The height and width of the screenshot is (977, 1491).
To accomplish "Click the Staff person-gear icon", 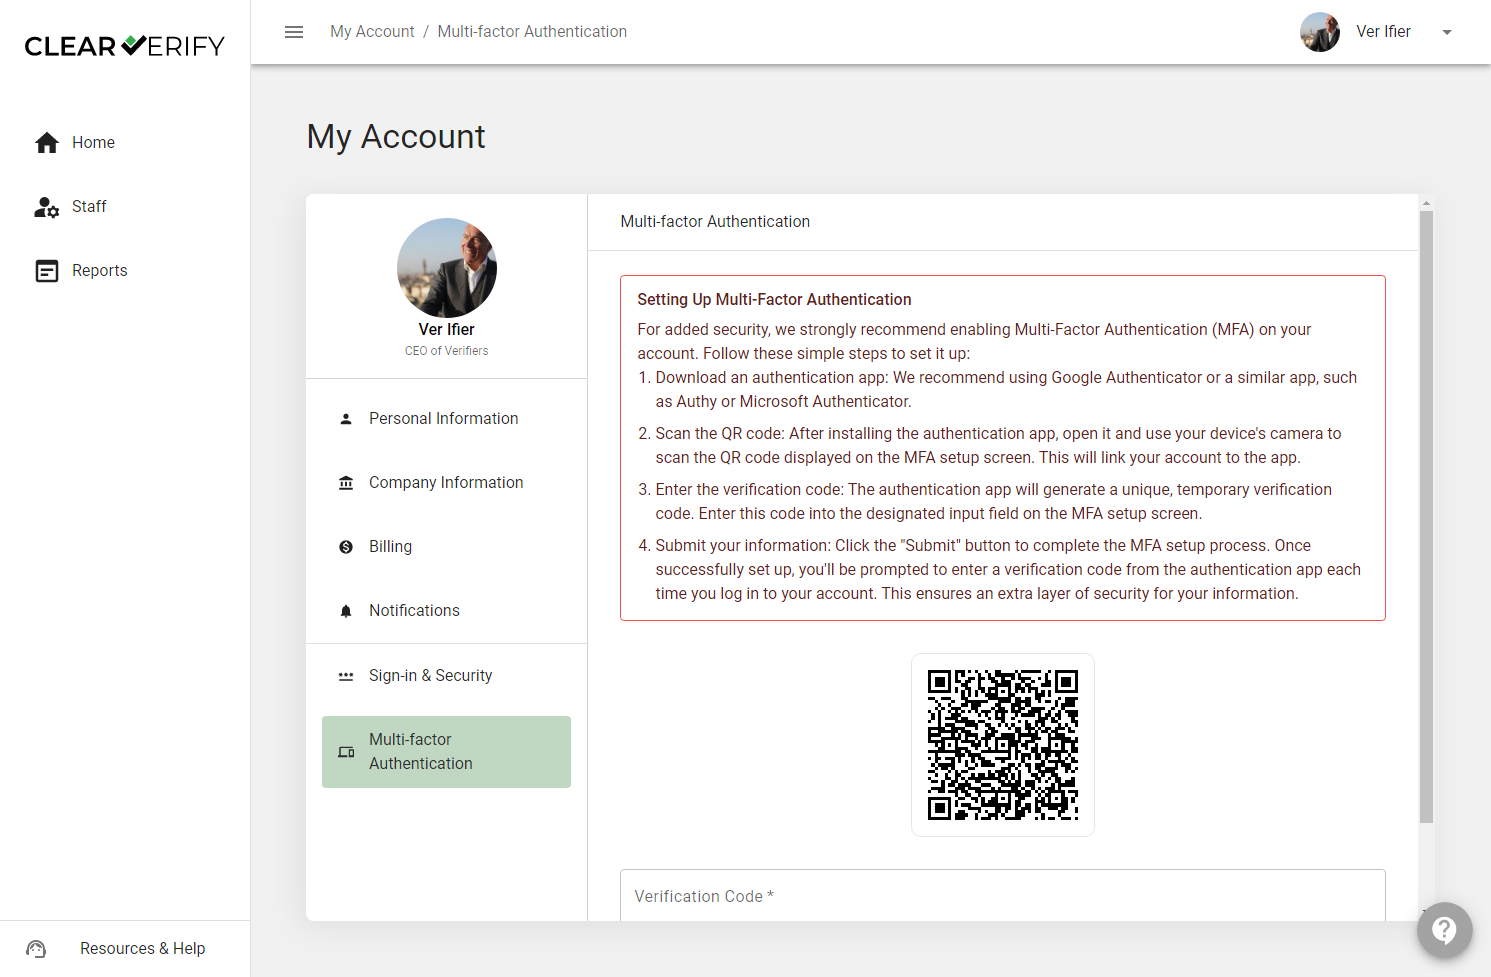I will (x=47, y=207).
